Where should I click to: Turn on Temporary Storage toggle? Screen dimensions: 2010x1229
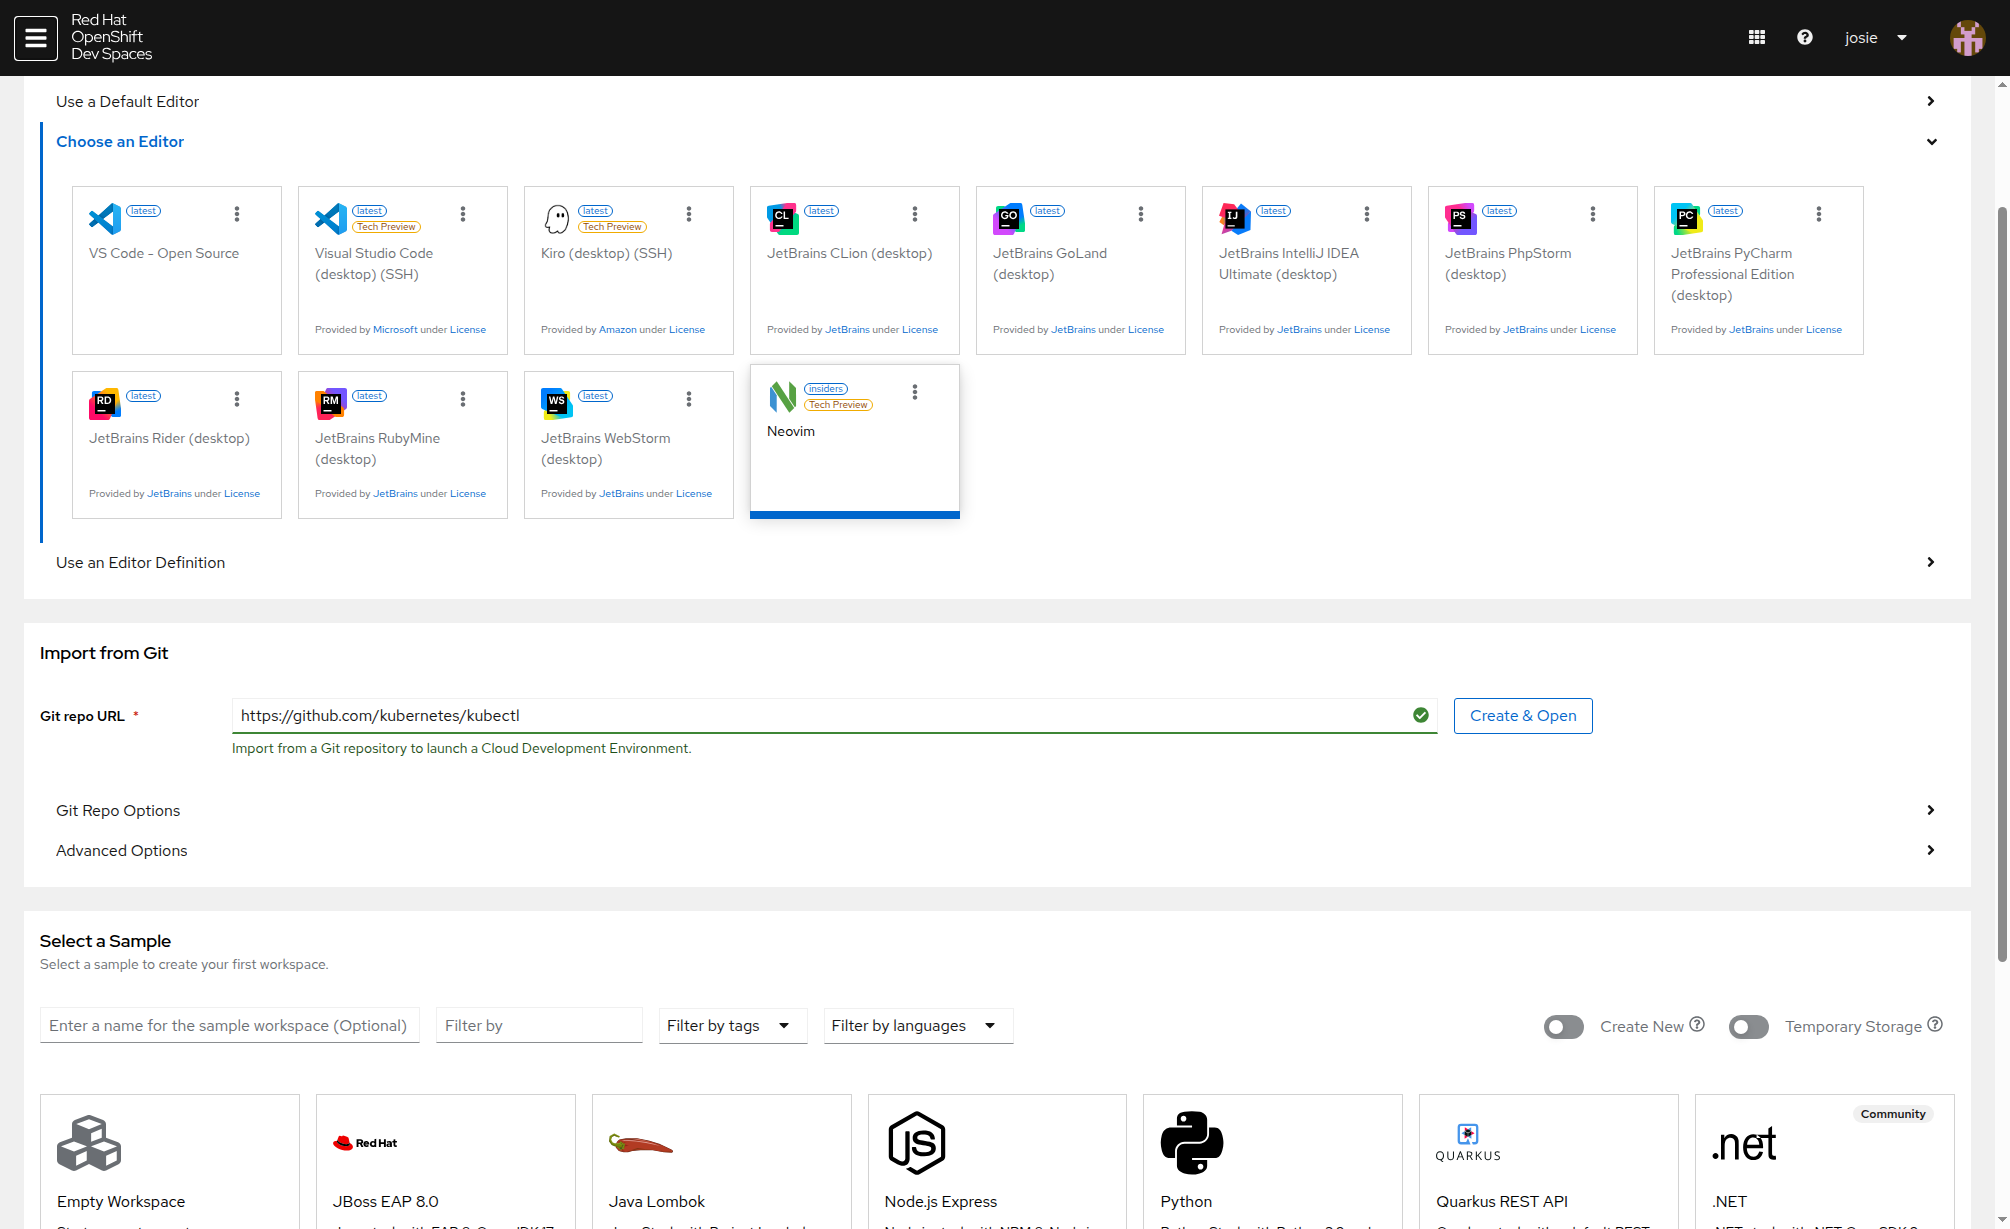(x=1748, y=1027)
